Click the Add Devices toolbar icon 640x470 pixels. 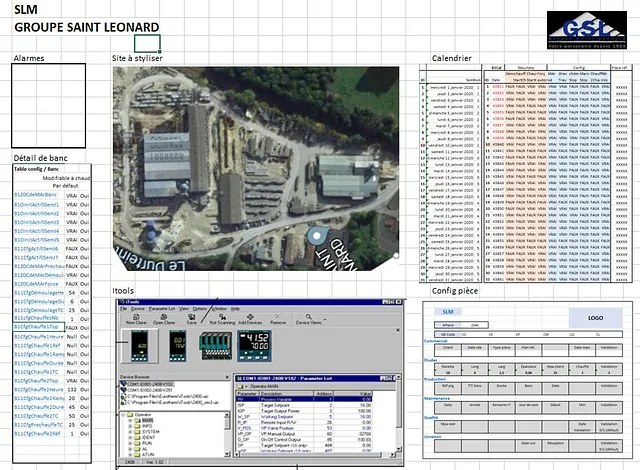pos(251,319)
